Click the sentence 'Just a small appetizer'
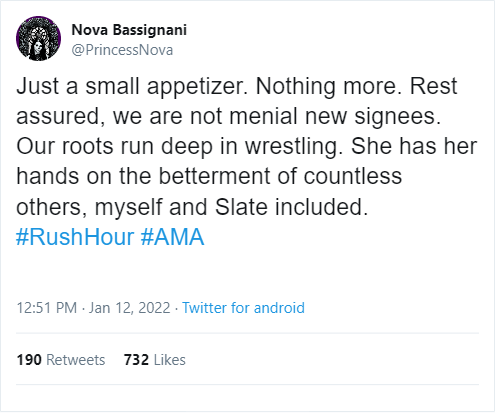Viewport: 495px width, 413px height. pos(132,86)
